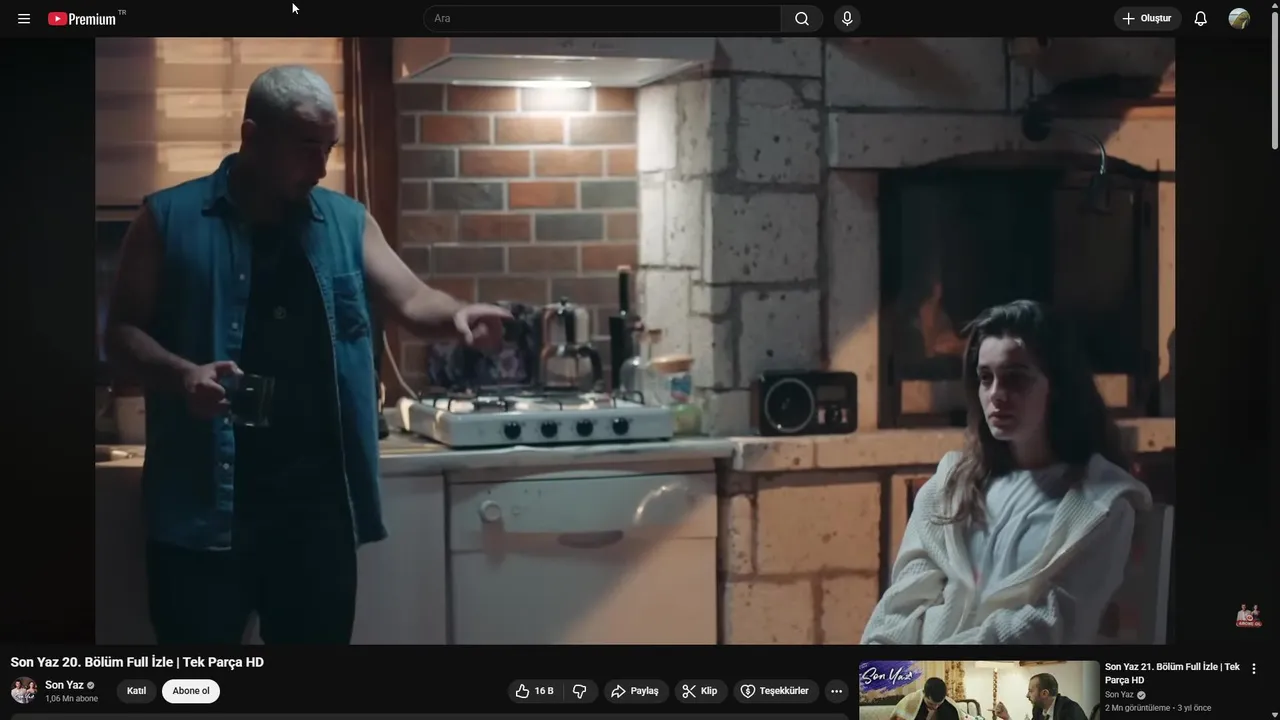Click the search magnifier button
This screenshot has height=720, width=1280.
tap(802, 19)
